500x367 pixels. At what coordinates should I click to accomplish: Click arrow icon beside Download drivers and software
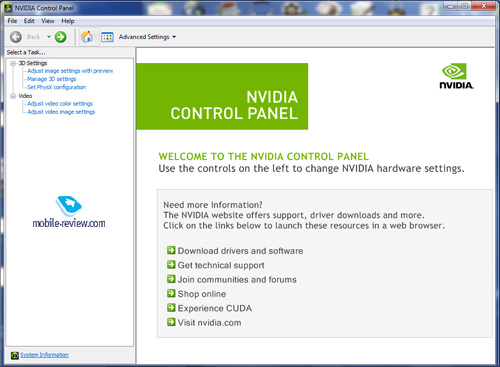(171, 250)
